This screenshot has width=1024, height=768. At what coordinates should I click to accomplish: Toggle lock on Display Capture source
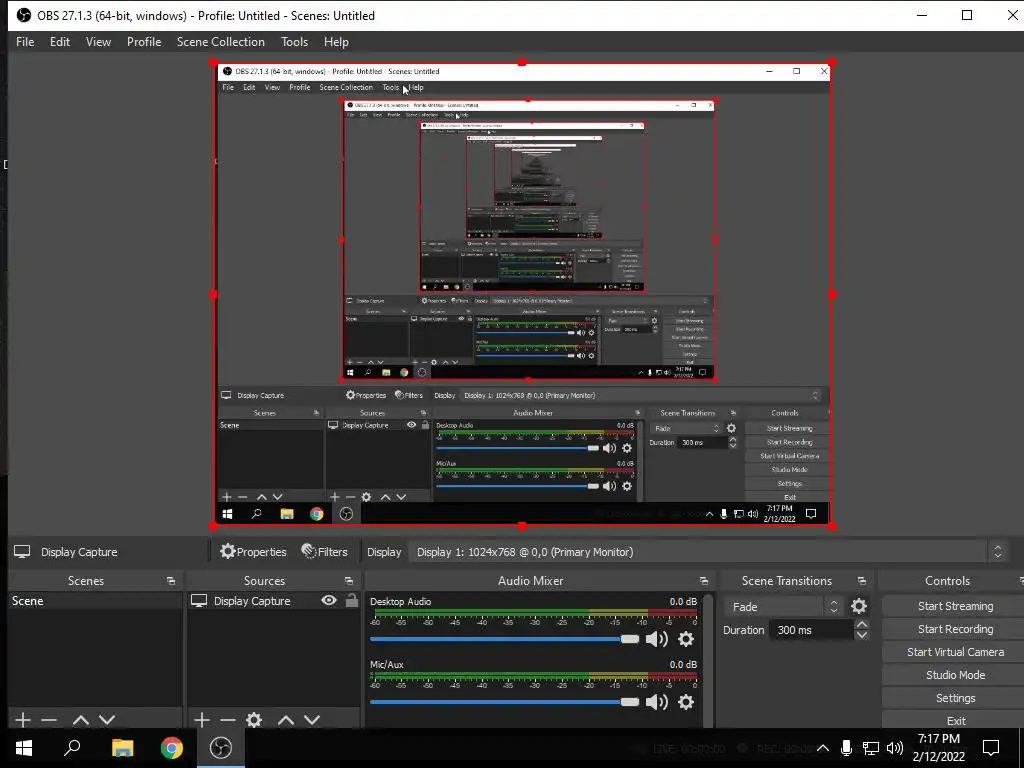[352, 600]
